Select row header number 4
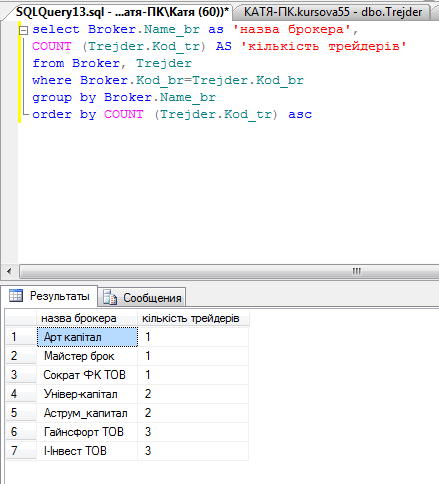The image size is (439, 484). pos(21,394)
